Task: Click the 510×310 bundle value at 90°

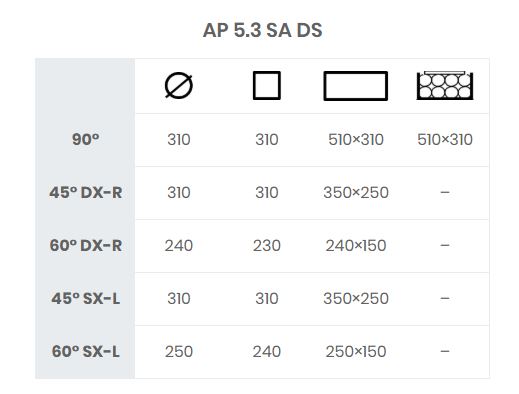Action: pyautogui.click(x=445, y=139)
